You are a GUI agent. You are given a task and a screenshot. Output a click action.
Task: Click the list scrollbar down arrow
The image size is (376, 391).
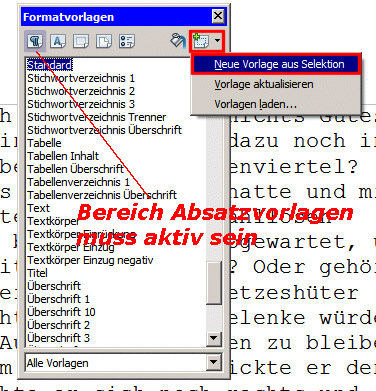[x=213, y=339]
